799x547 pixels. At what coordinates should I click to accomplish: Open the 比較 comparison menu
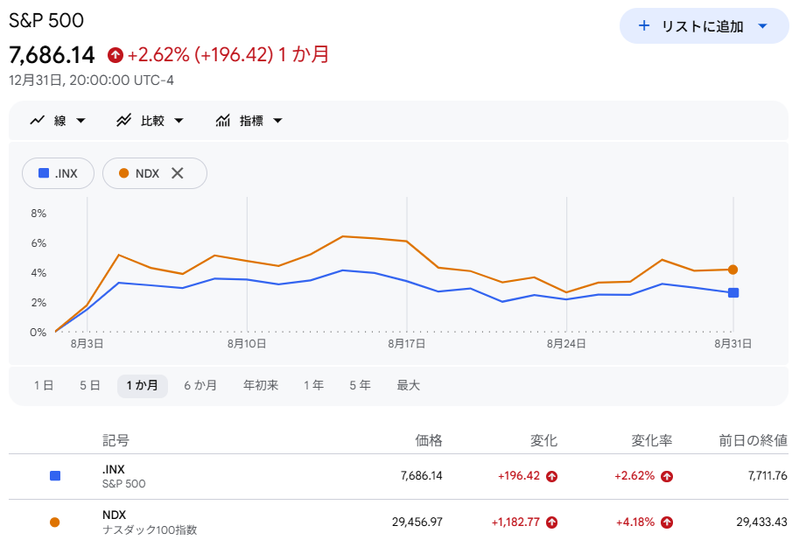point(150,121)
